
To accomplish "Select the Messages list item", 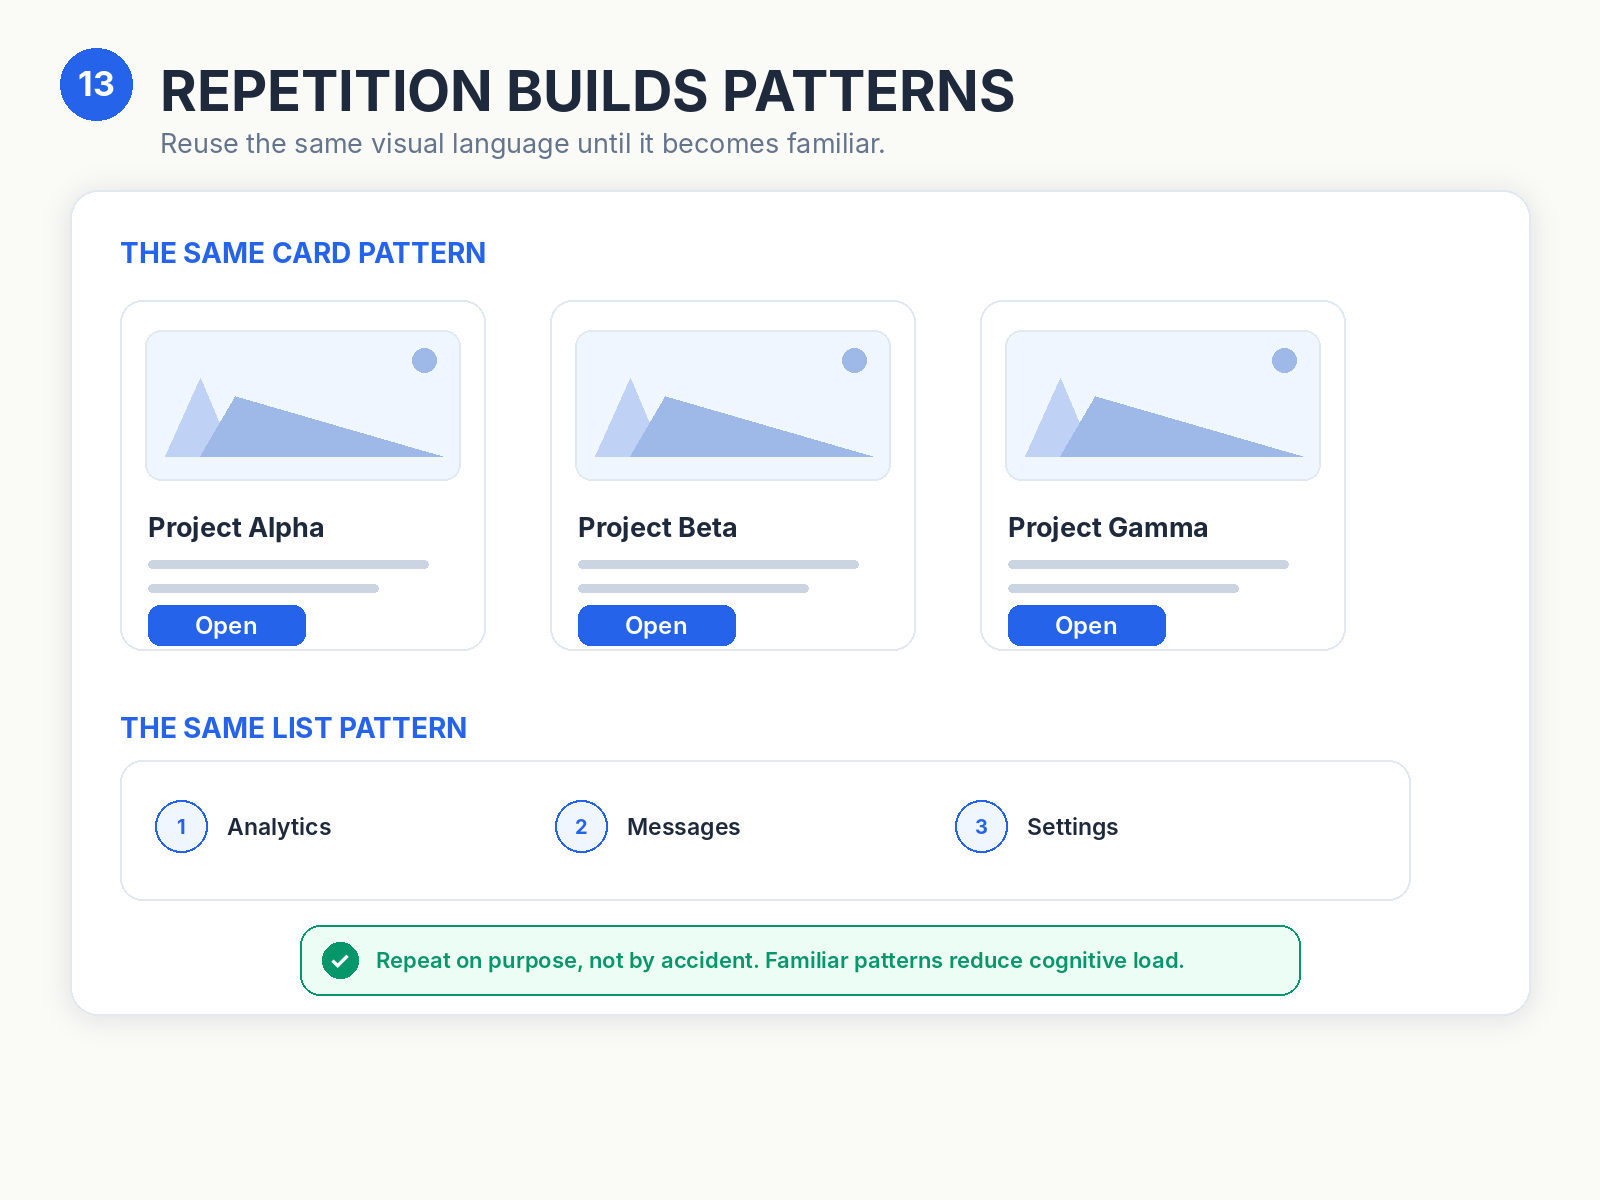I will point(648,827).
